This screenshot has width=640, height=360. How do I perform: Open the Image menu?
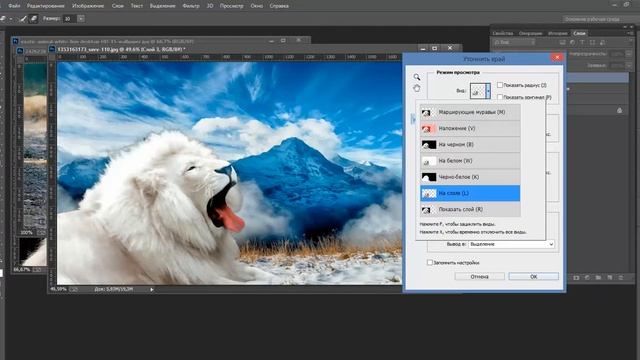pyautogui.click(x=88, y=6)
